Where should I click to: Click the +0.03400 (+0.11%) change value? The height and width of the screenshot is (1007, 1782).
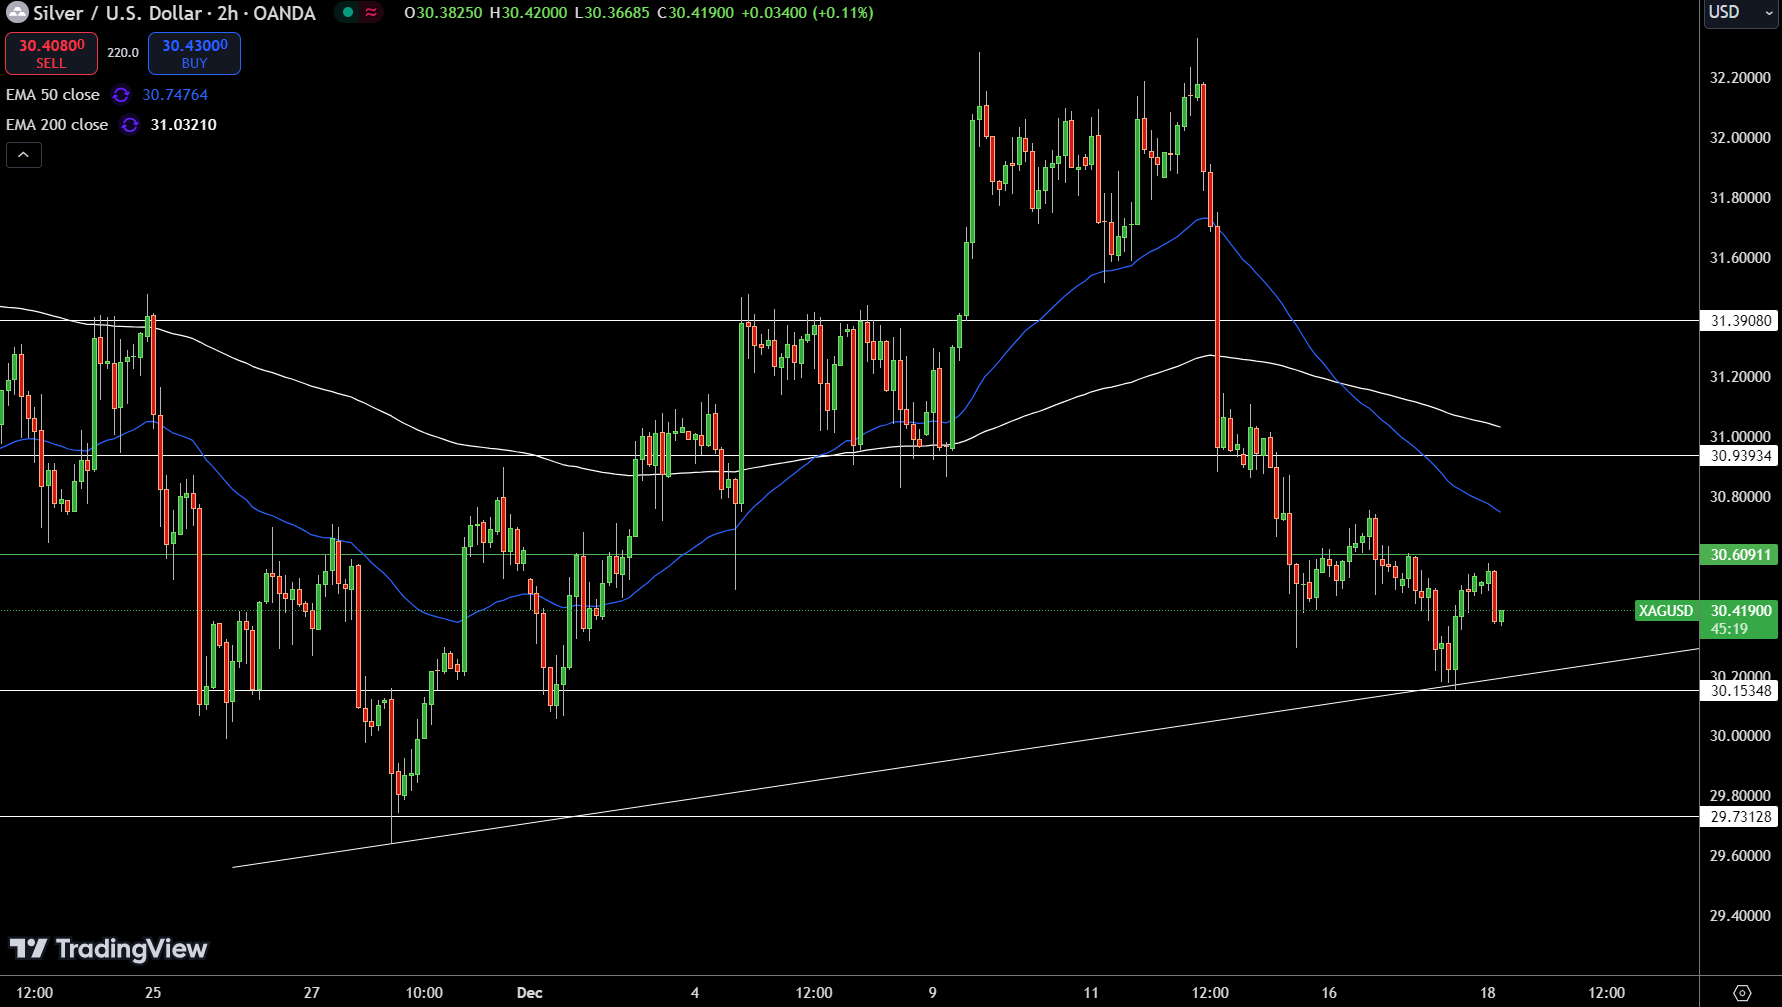coord(807,13)
